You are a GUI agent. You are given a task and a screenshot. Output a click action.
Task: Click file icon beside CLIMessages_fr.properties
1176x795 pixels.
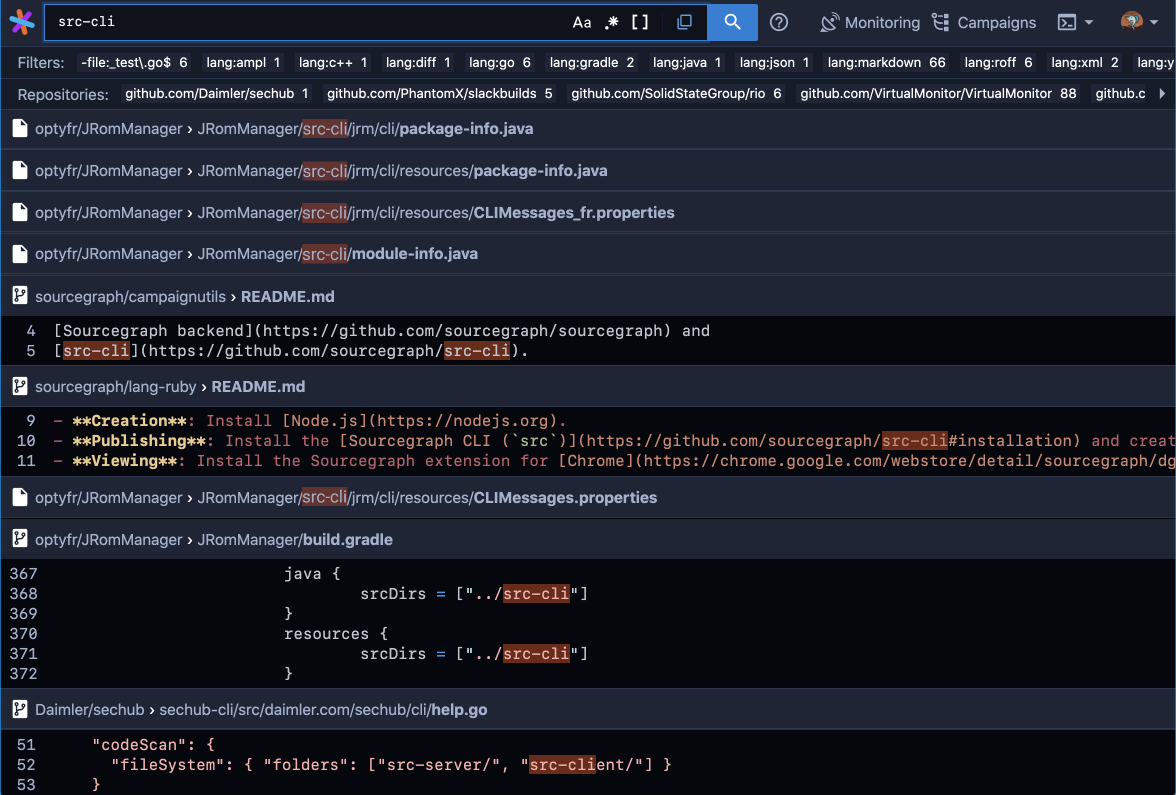[x=20, y=212]
